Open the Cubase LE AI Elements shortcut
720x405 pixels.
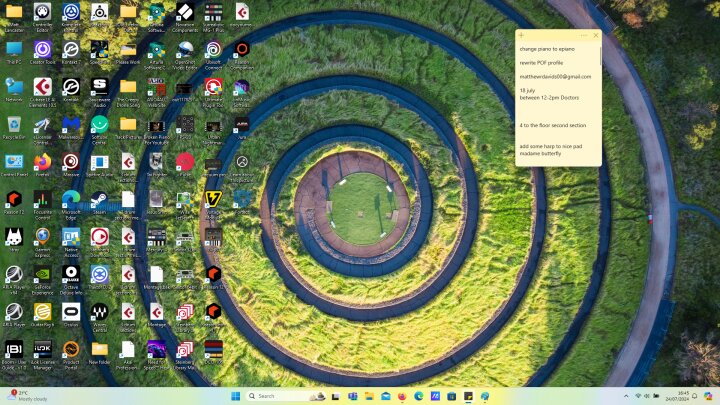(42, 92)
